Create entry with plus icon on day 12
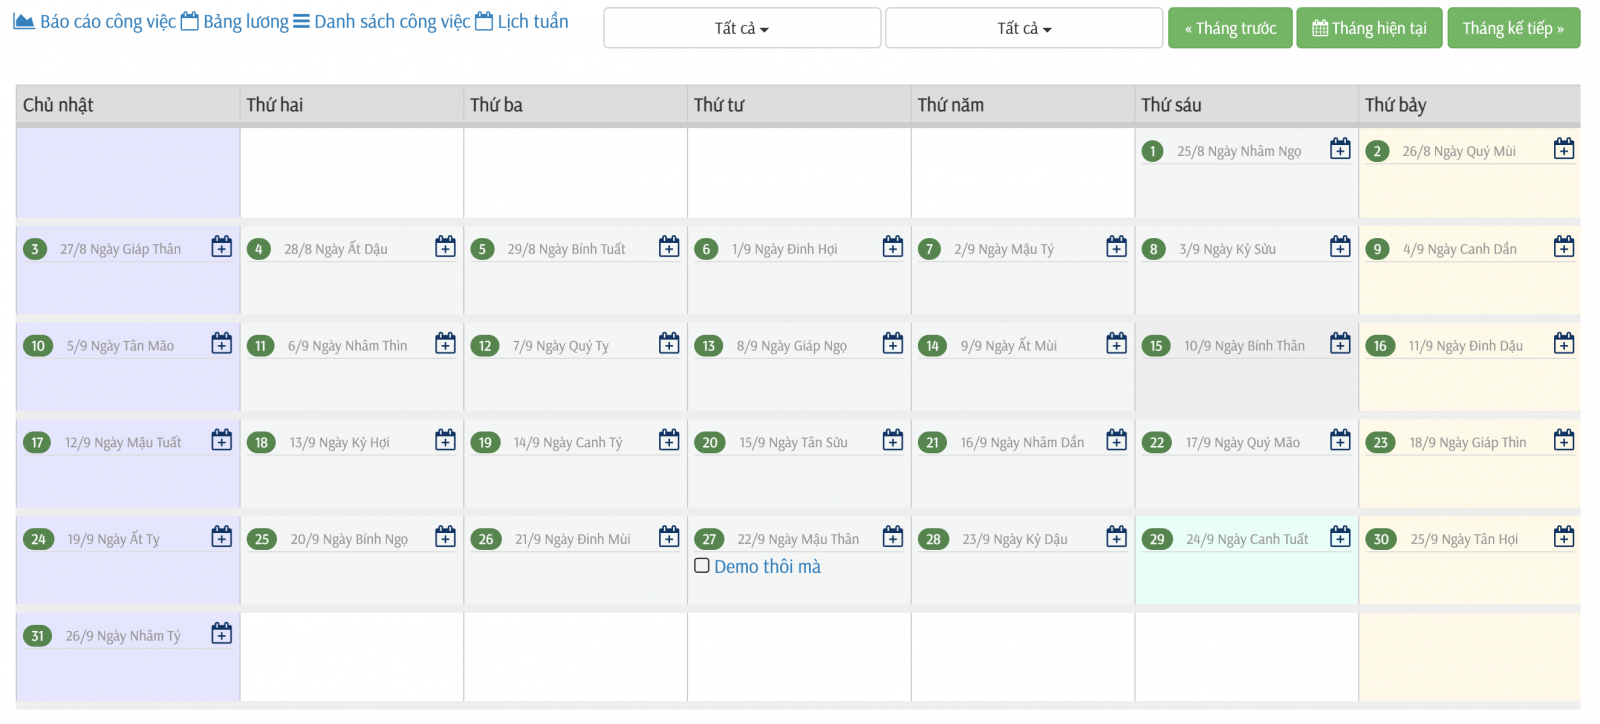Screen dimensions: 1600x724 click(670, 343)
